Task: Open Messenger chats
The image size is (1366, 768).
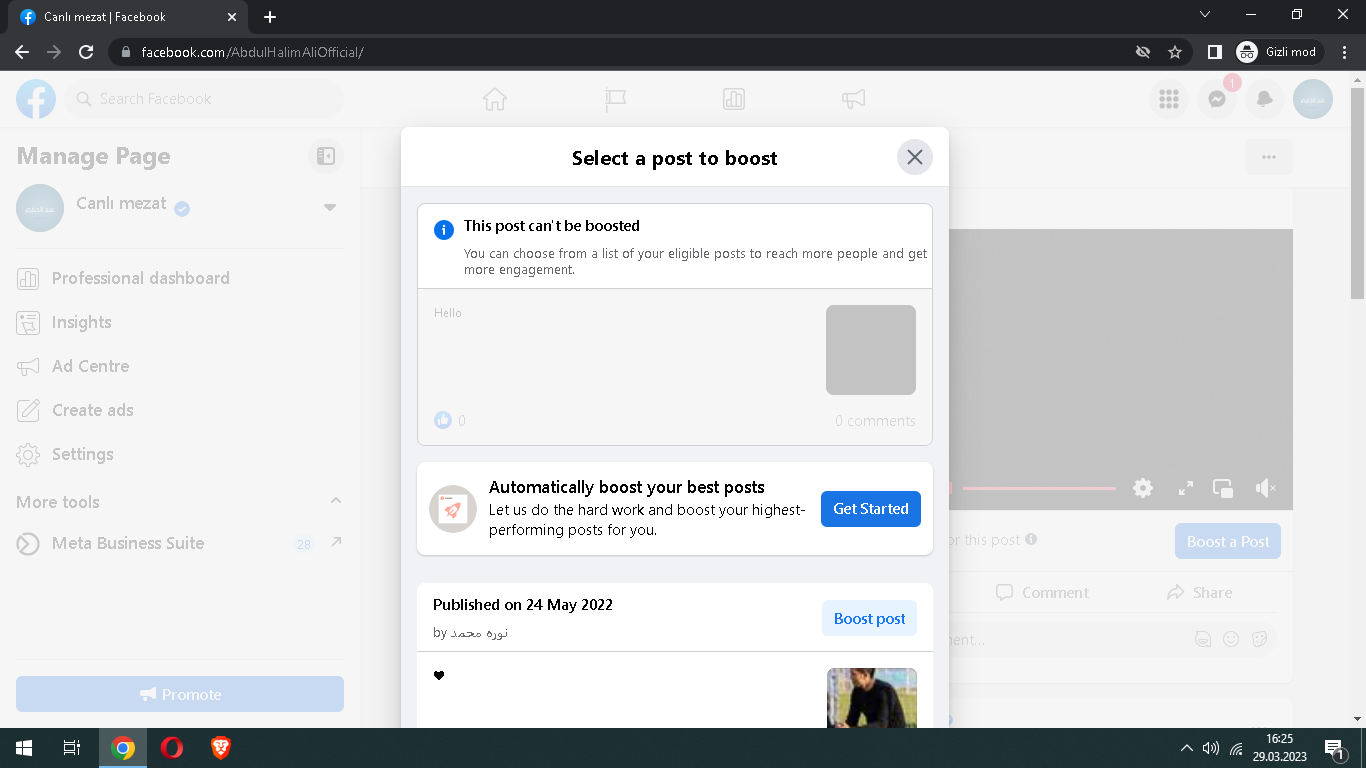Action: tap(1217, 99)
